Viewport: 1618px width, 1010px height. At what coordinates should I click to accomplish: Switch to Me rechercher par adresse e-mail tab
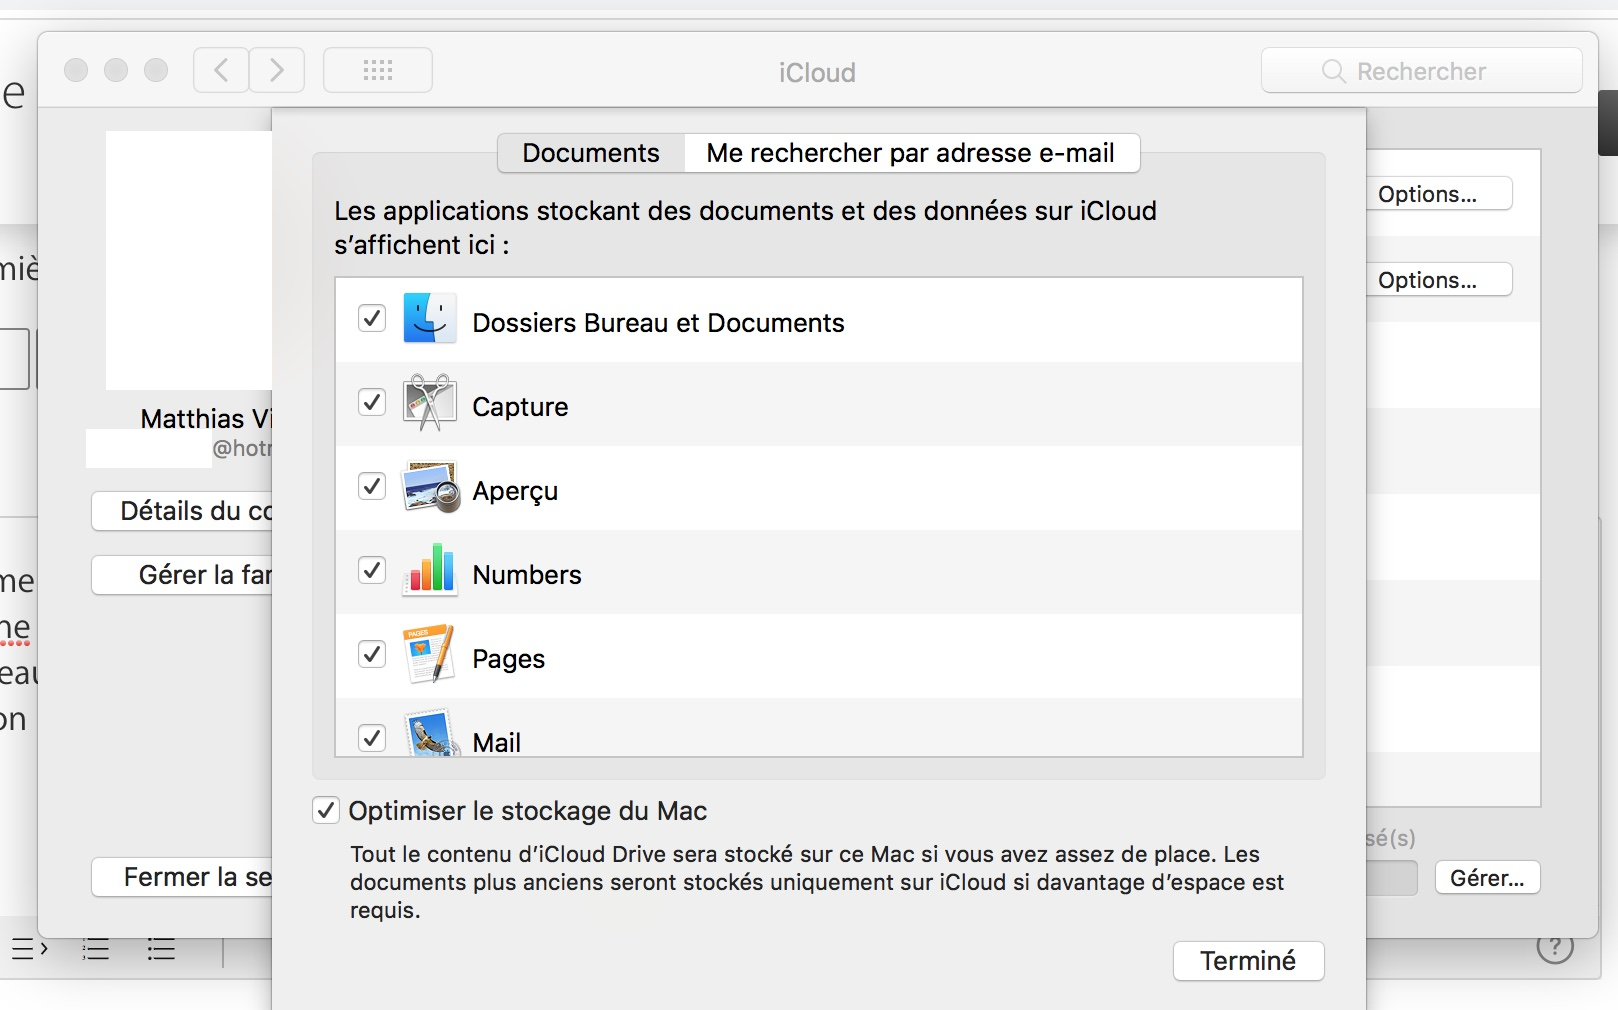911,153
